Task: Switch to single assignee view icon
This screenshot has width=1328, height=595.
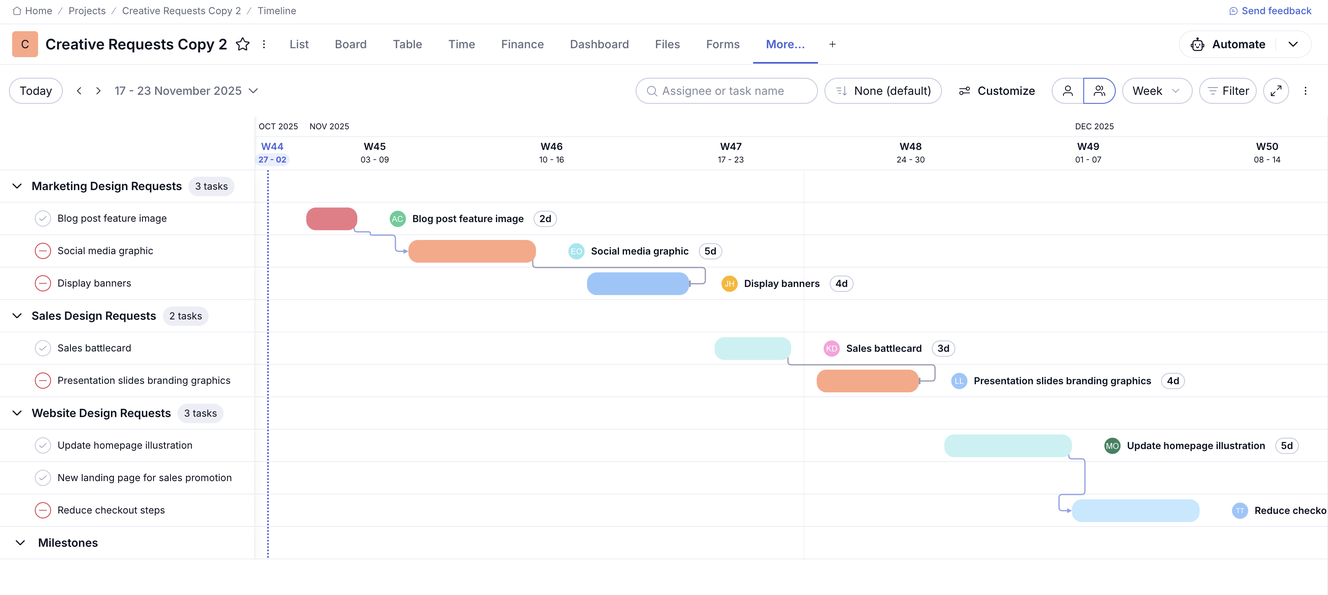Action: coord(1068,91)
